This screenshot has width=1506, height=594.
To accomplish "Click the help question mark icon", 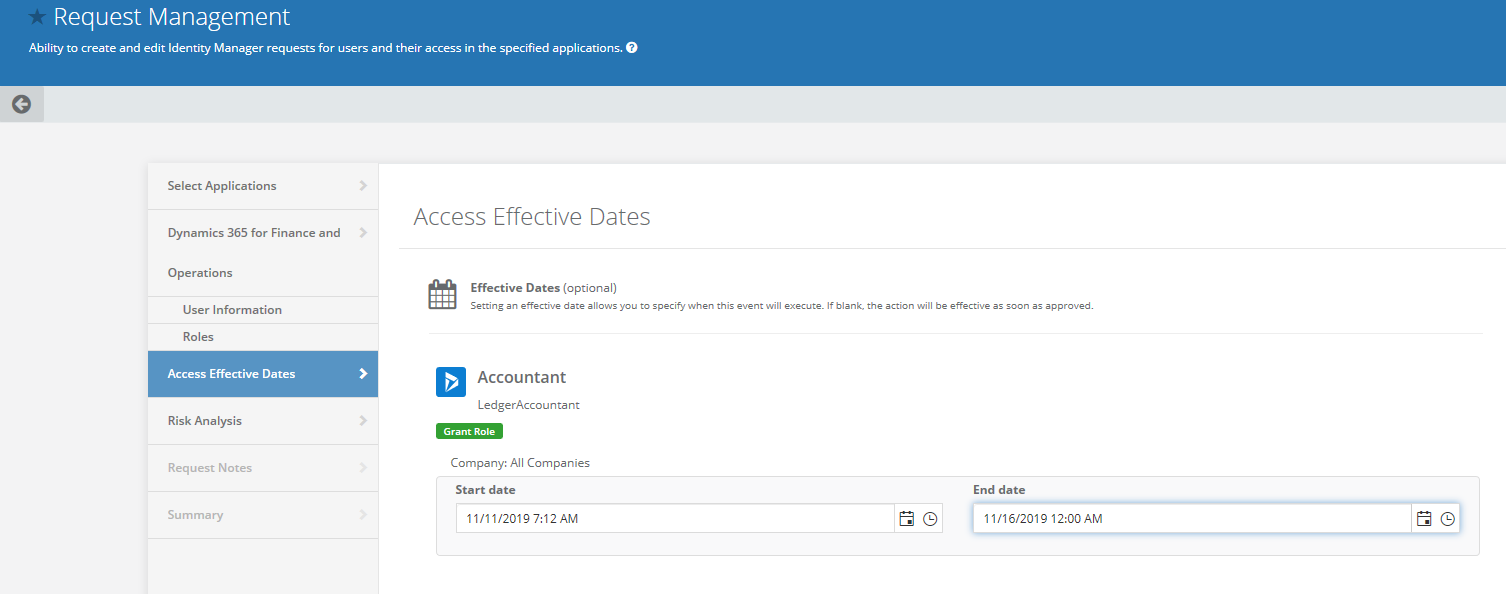I will [x=632, y=48].
